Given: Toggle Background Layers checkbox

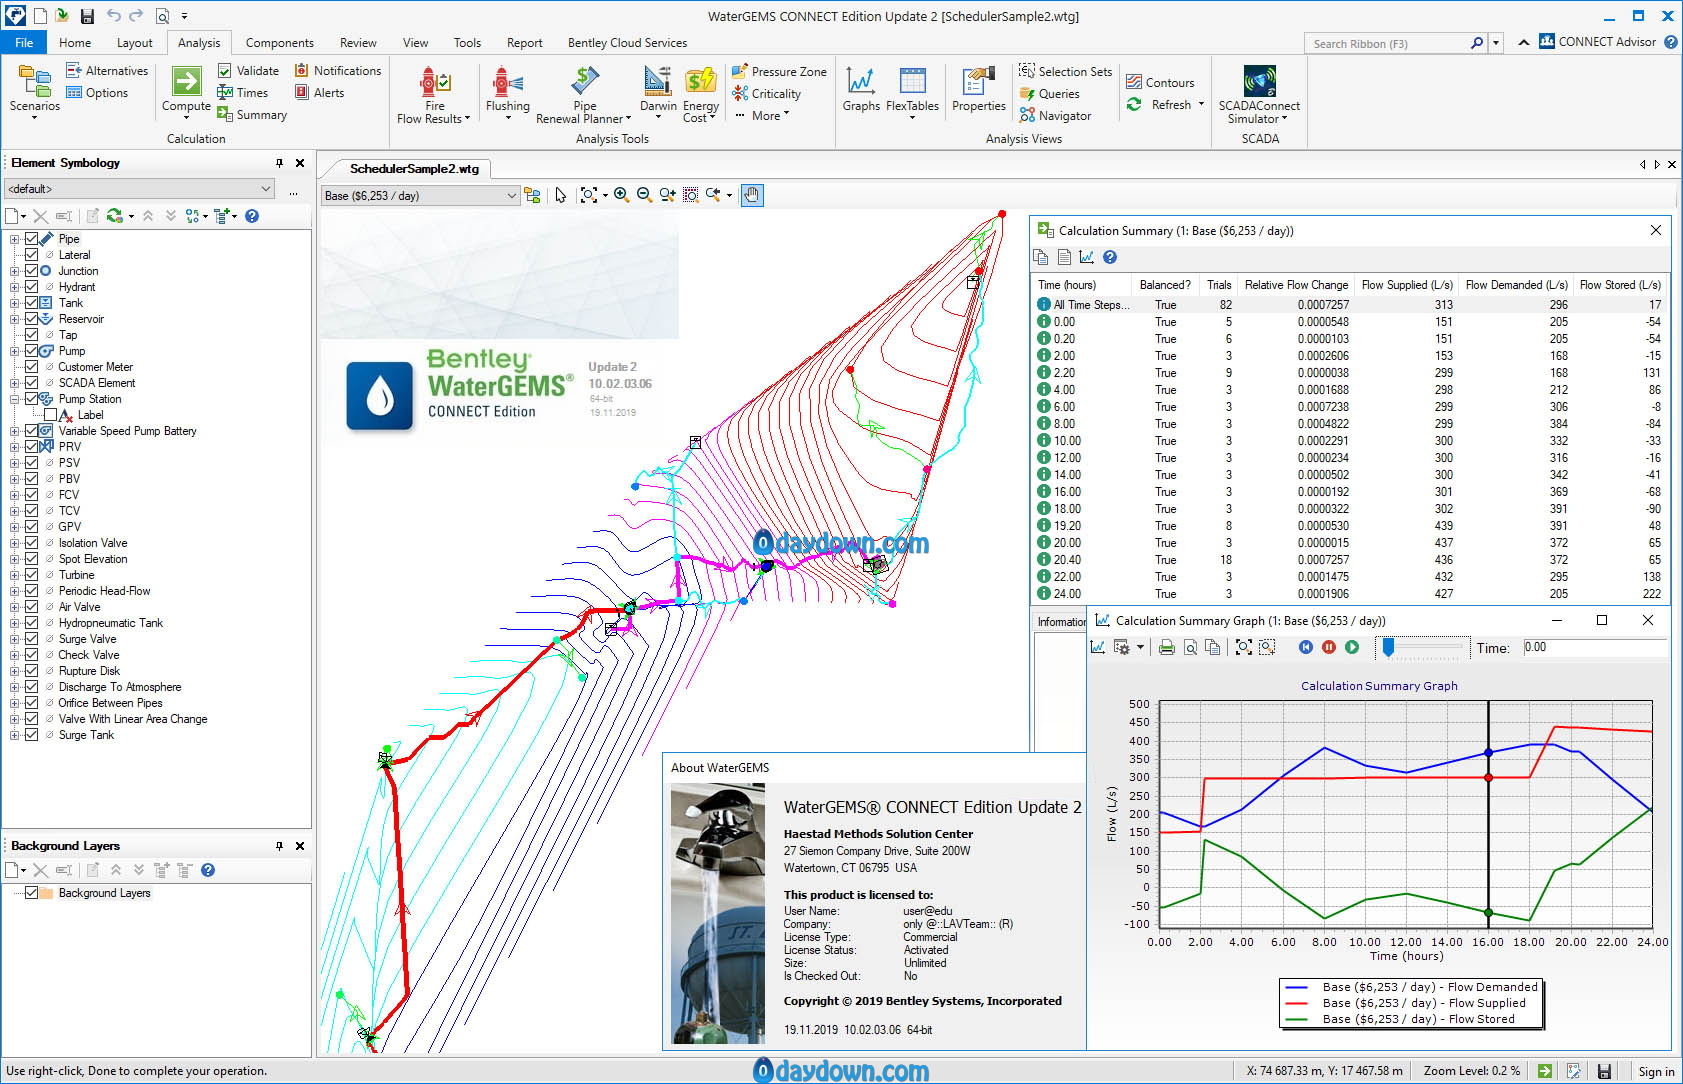Looking at the screenshot, I should pyautogui.click(x=31, y=893).
